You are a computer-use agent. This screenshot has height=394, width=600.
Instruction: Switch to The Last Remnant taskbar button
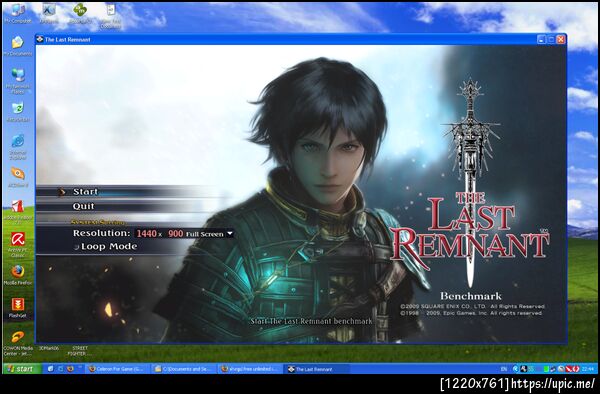pyautogui.click(x=316, y=369)
